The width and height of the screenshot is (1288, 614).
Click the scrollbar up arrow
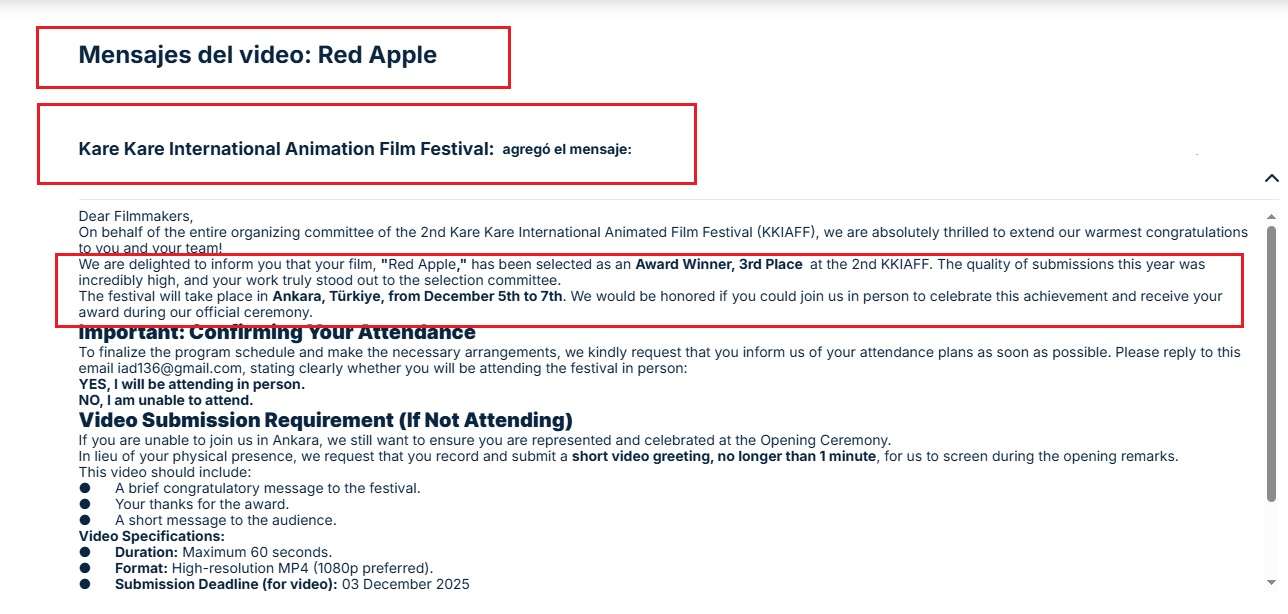pos(1272,216)
